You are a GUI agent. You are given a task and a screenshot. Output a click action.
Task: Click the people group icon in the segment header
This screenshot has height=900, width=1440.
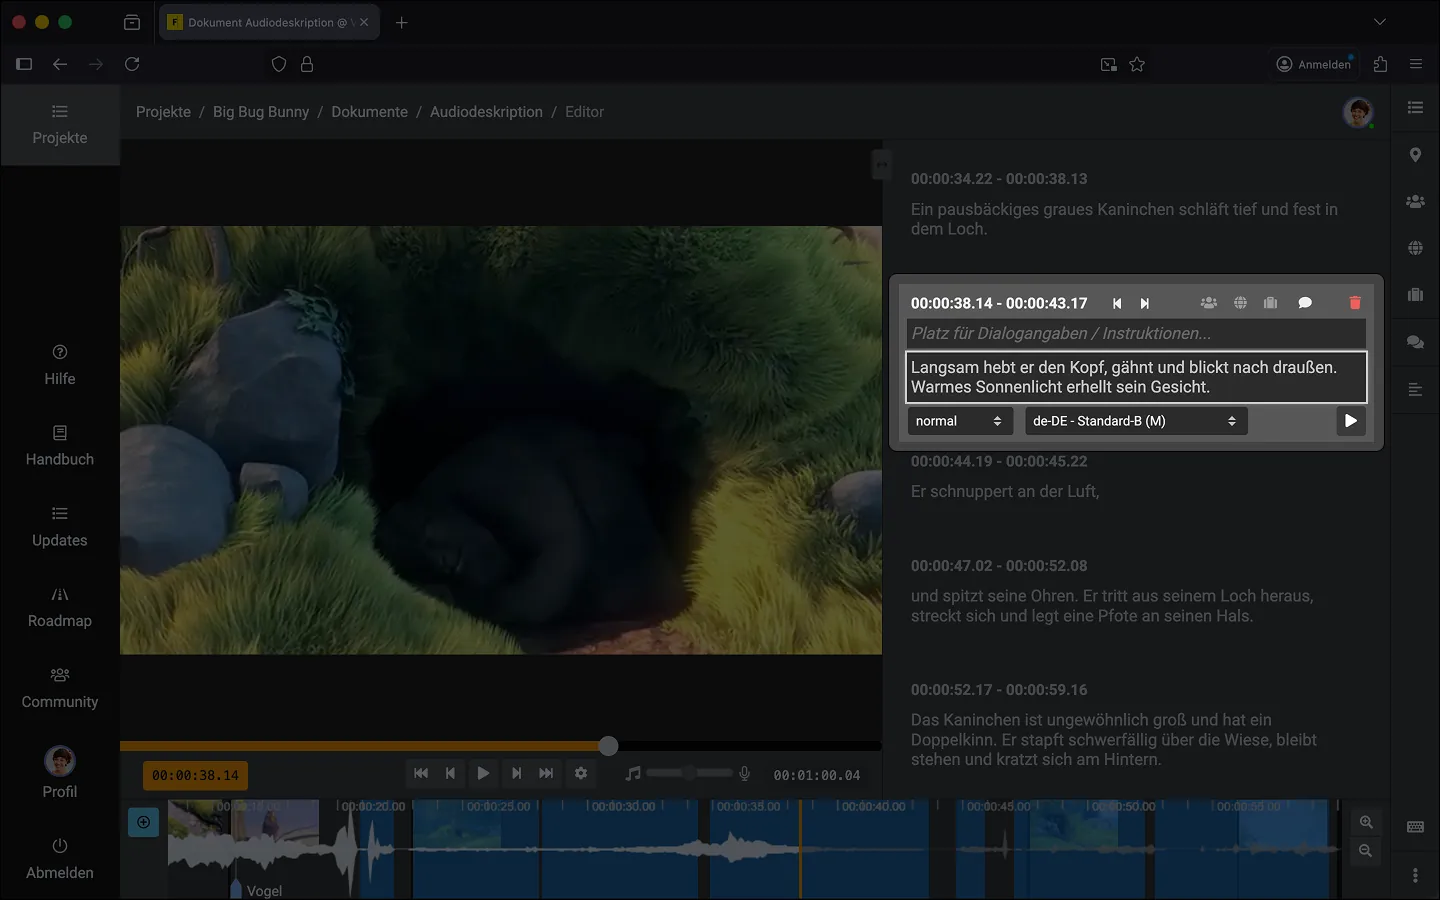pyautogui.click(x=1209, y=303)
